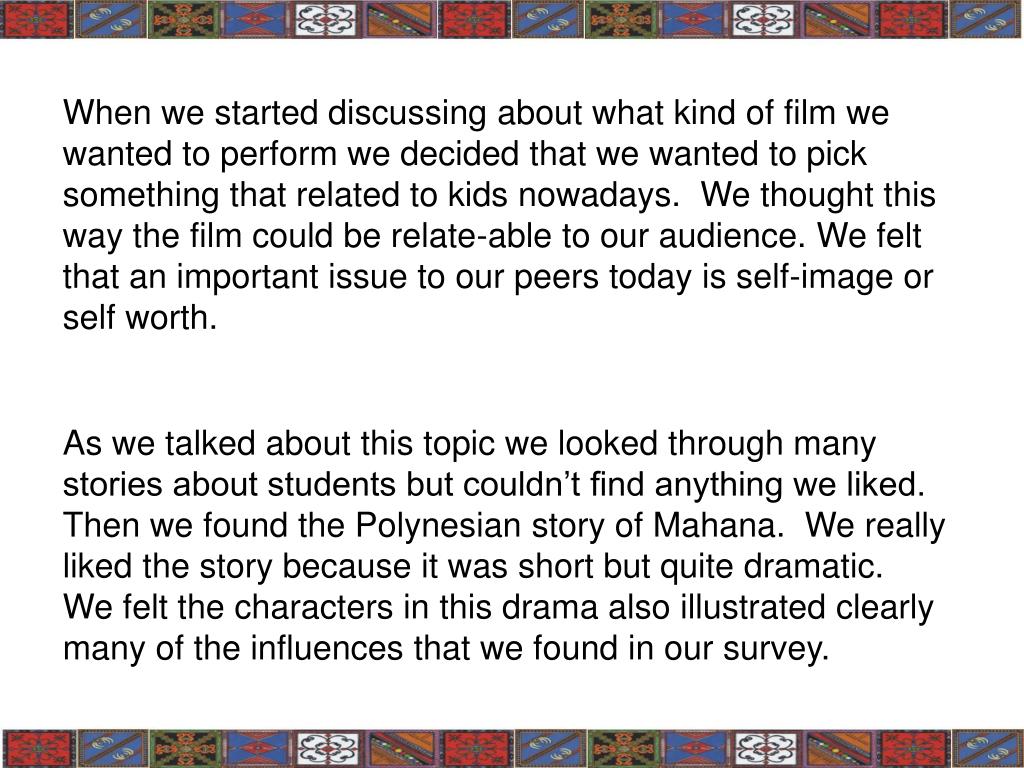Click the phrase "self worth." ending first paragraph
The height and width of the screenshot is (768, 1024).
(x=139, y=318)
